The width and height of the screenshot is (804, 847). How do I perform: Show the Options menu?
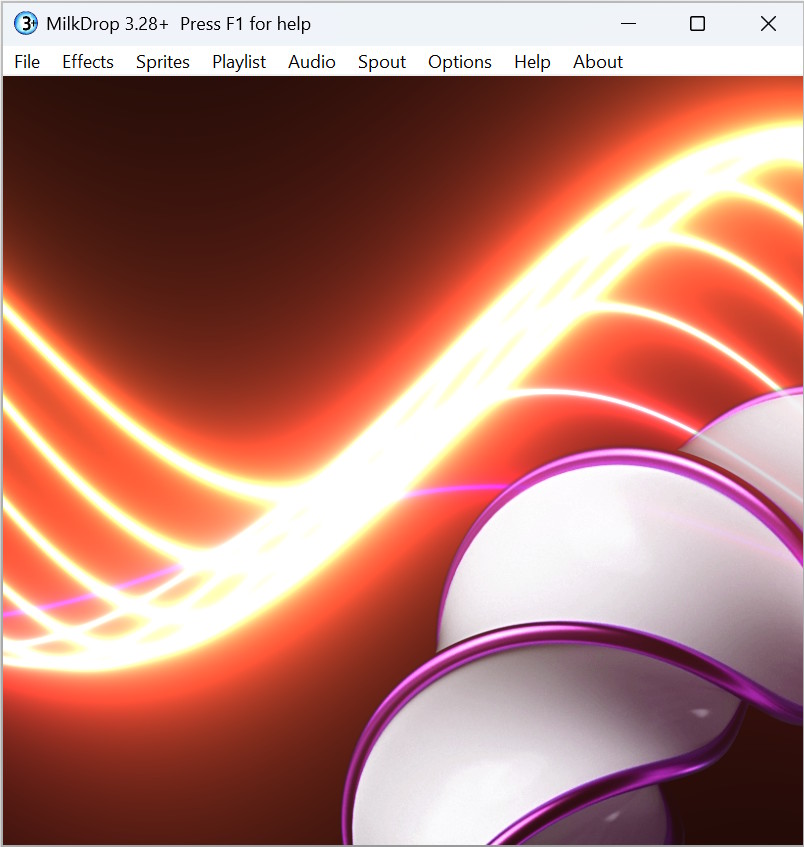click(460, 62)
